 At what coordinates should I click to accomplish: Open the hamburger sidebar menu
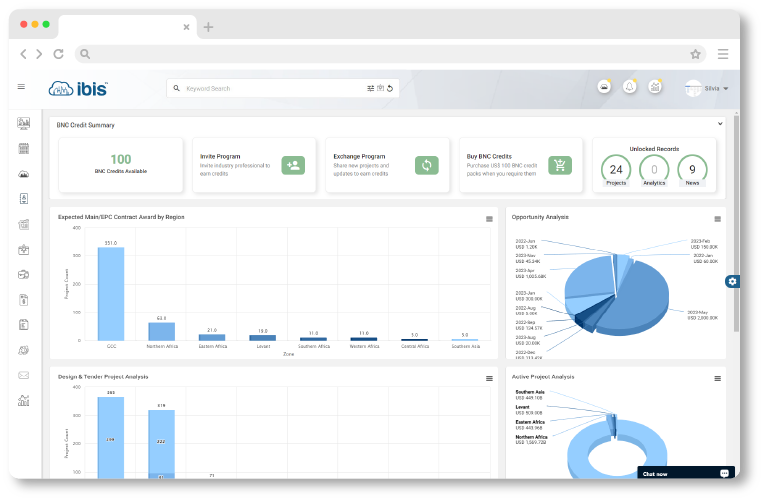[x=21, y=87]
